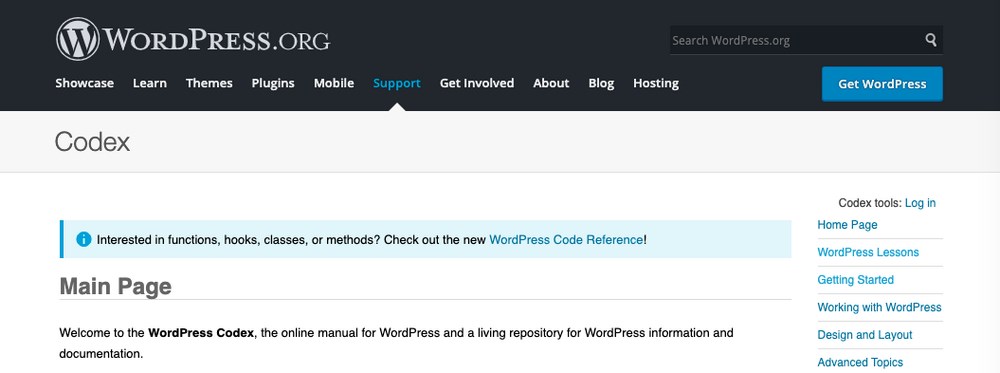Open Home Page sidebar link
This screenshot has height=373, width=1000.
[x=848, y=224]
